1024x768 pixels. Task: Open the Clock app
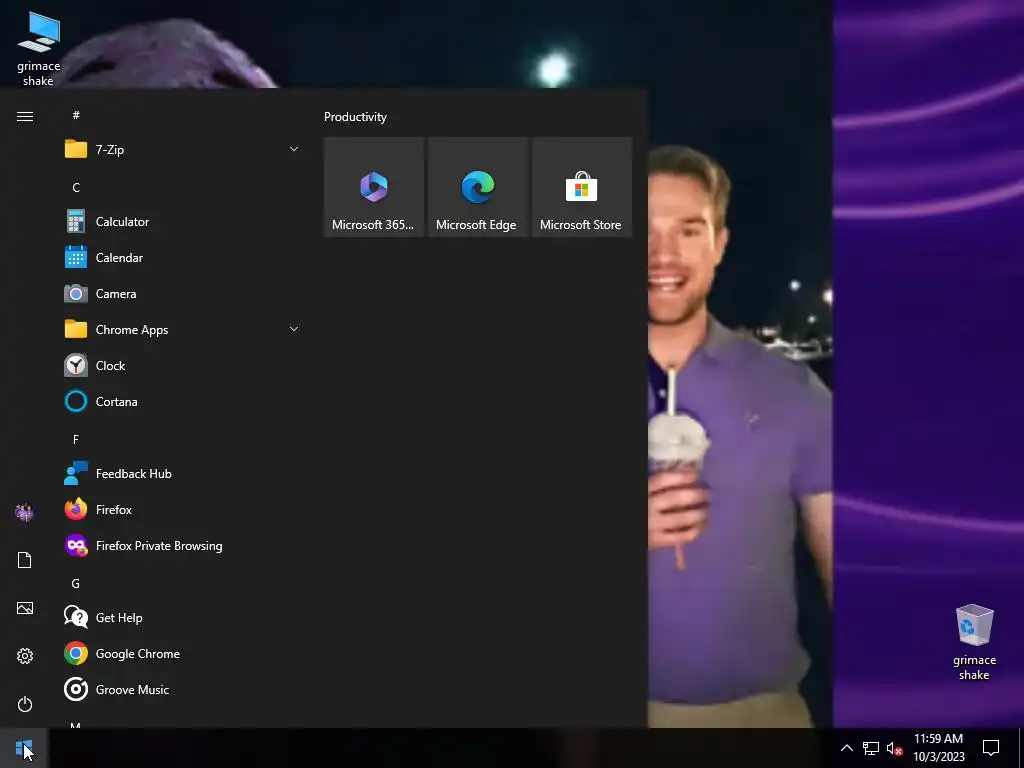pos(183,366)
